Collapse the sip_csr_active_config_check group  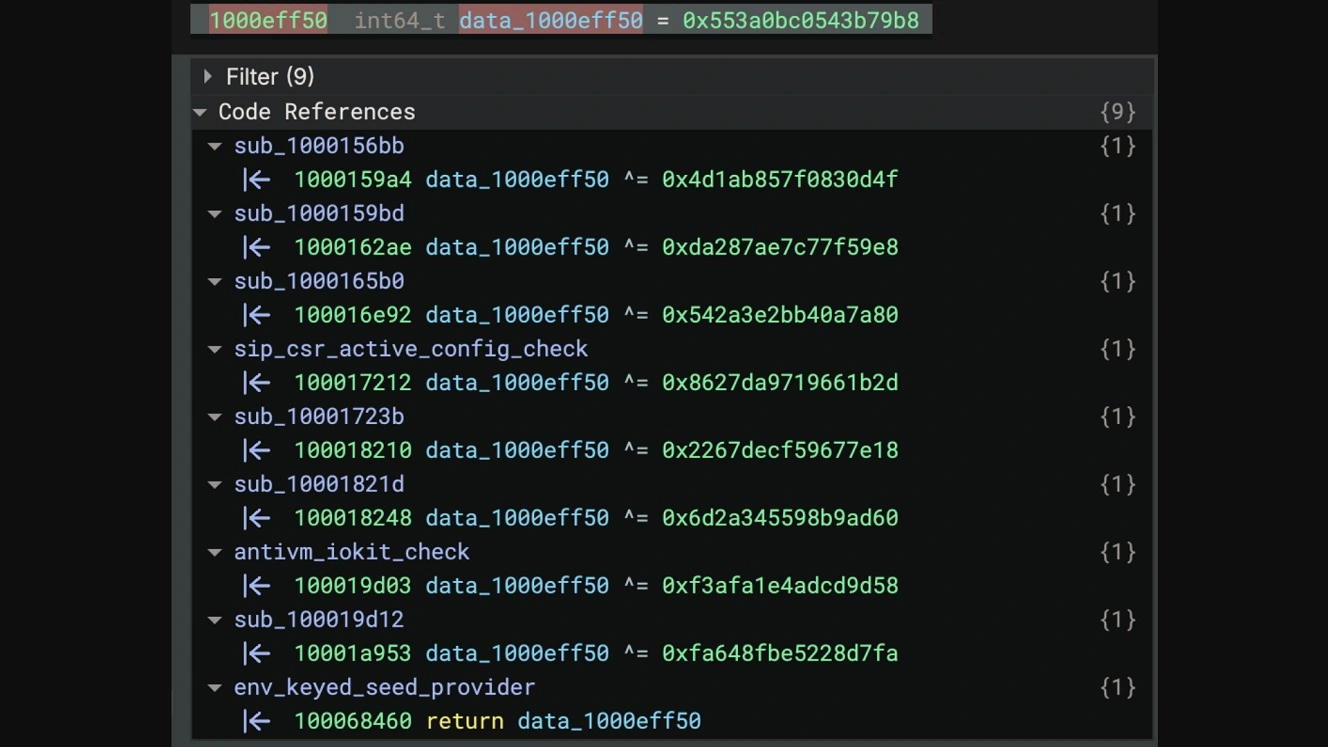click(x=215, y=349)
